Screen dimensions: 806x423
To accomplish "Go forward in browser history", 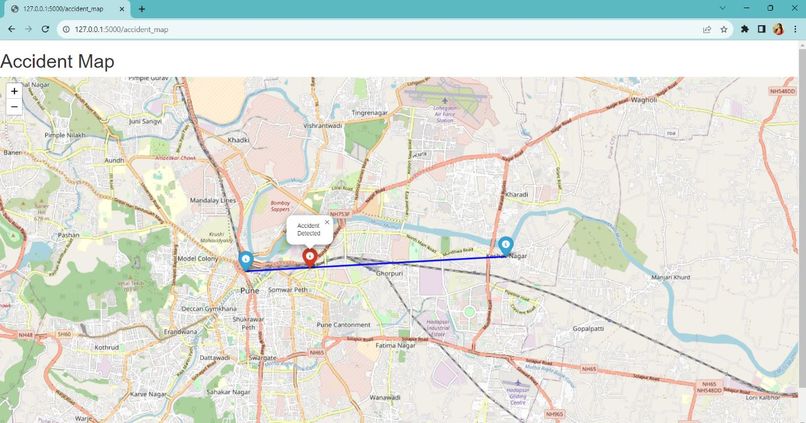I will point(28,29).
